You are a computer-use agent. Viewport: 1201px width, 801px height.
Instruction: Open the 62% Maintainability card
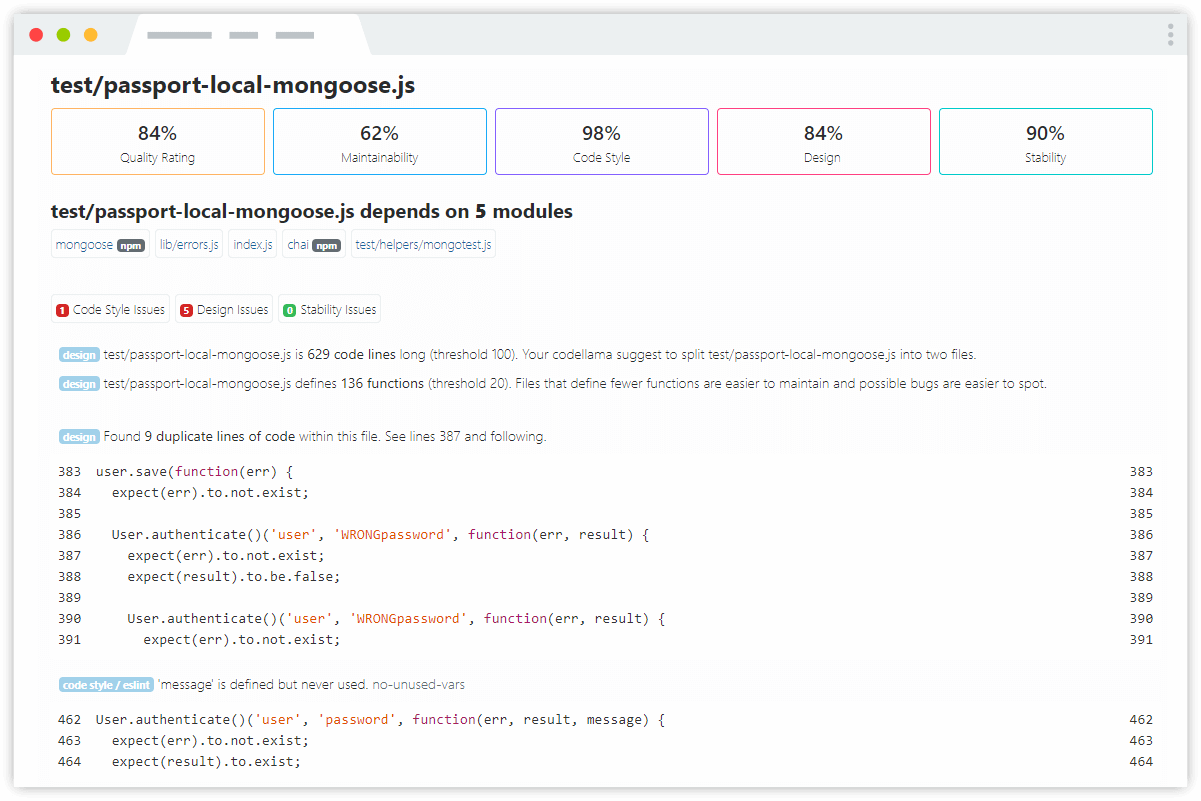tap(380, 142)
